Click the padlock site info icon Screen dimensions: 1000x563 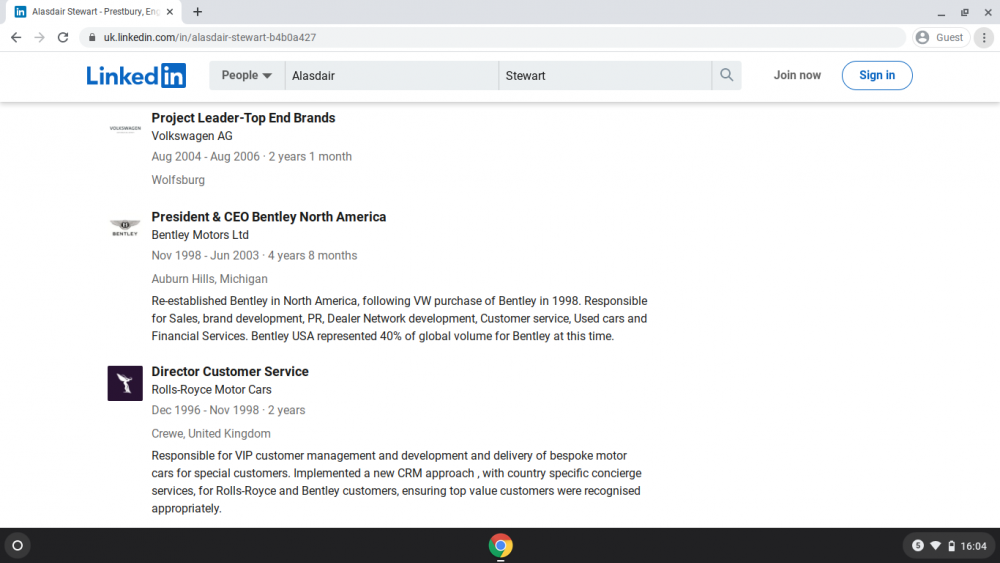point(92,38)
